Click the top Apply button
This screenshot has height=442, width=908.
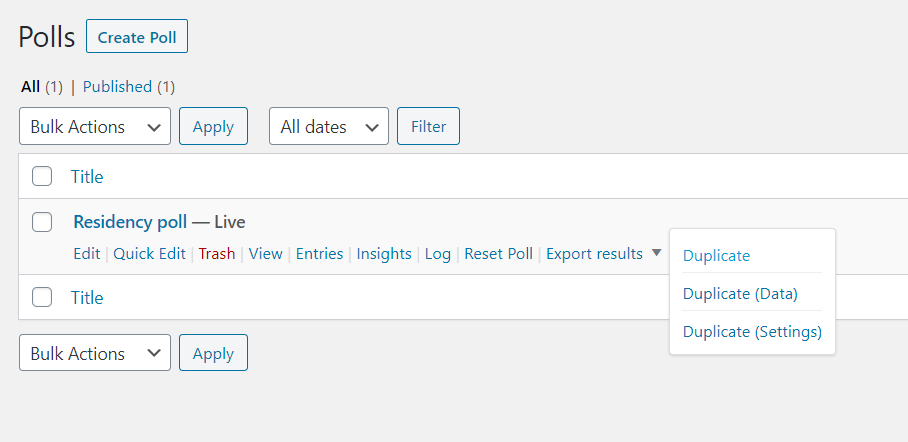(x=213, y=126)
